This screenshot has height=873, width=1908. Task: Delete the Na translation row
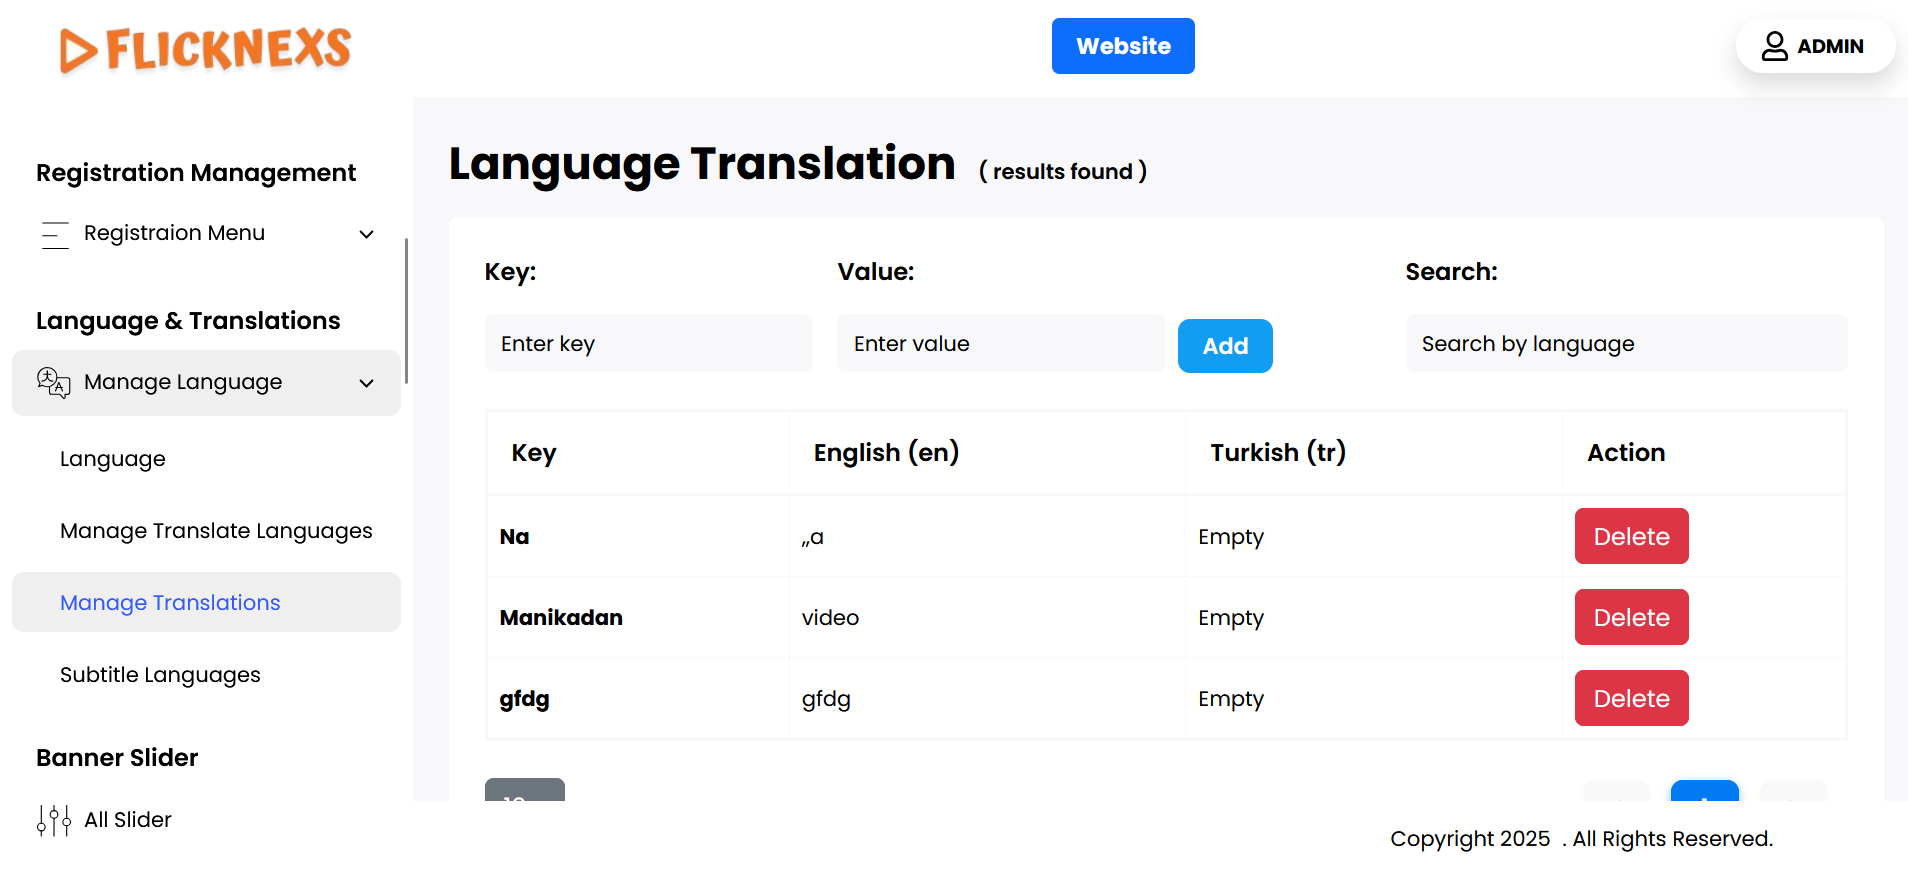1630,536
